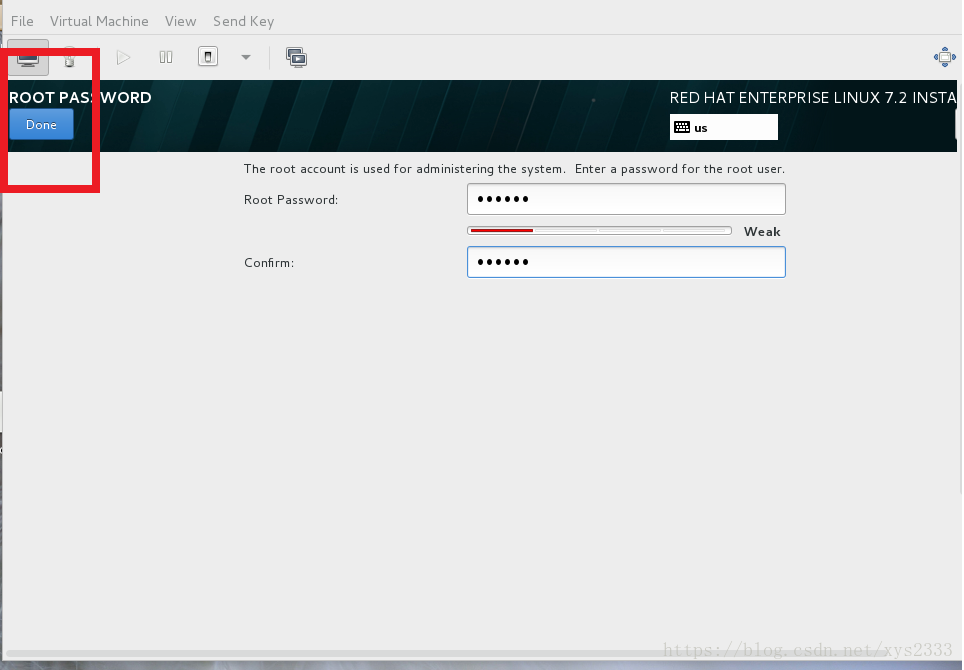
Task: Click the Done button
Action: point(41,125)
